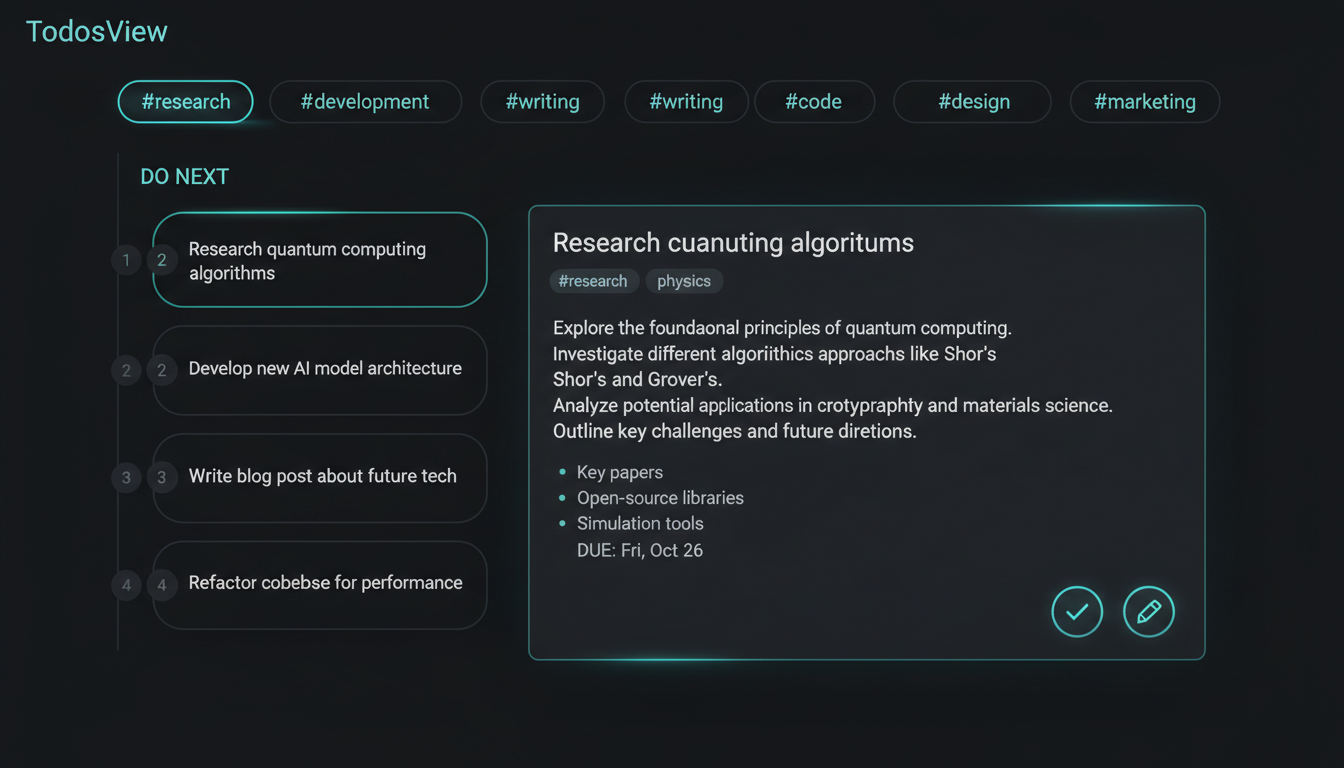Click the 'DUE: Fri, Oct 26' due date
Image resolution: width=1344 pixels, height=768 pixels.
[640, 550]
